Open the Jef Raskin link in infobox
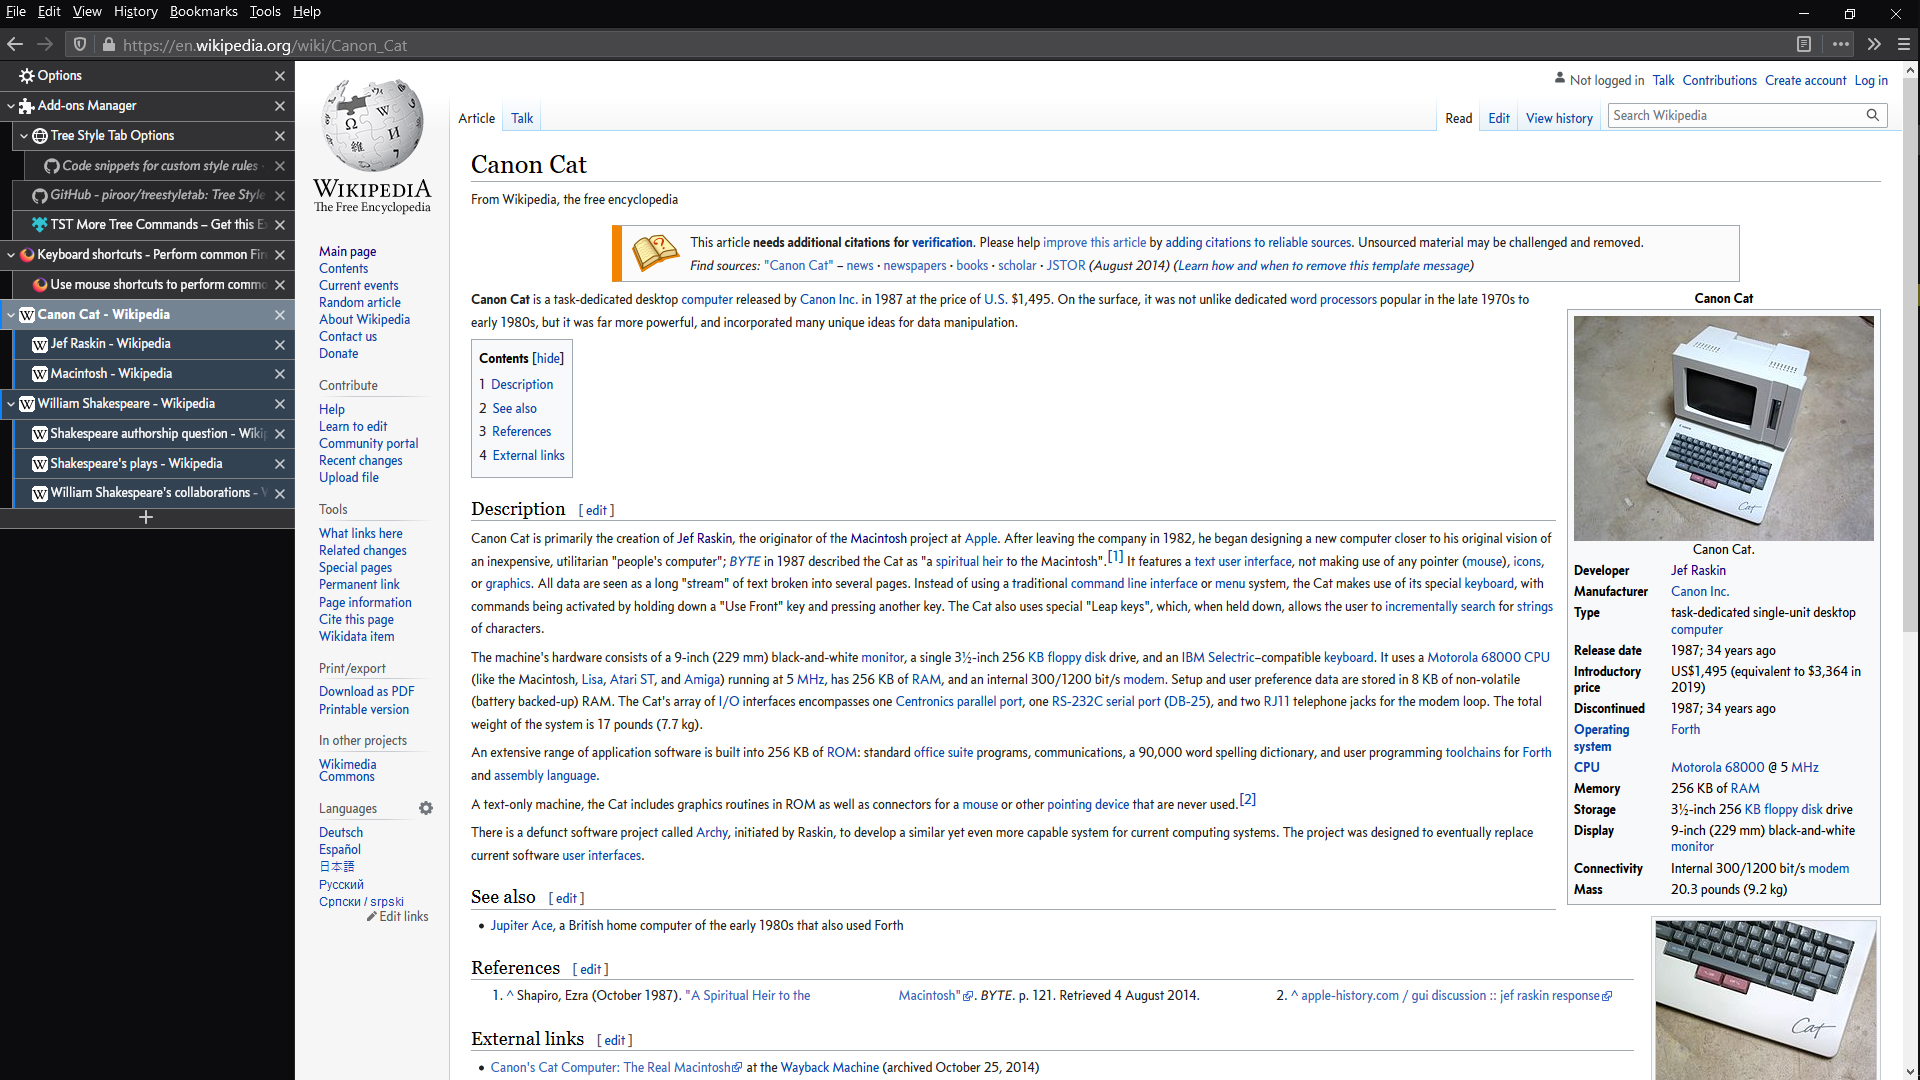Screen dimensions: 1920x1080 point(1697,570)
